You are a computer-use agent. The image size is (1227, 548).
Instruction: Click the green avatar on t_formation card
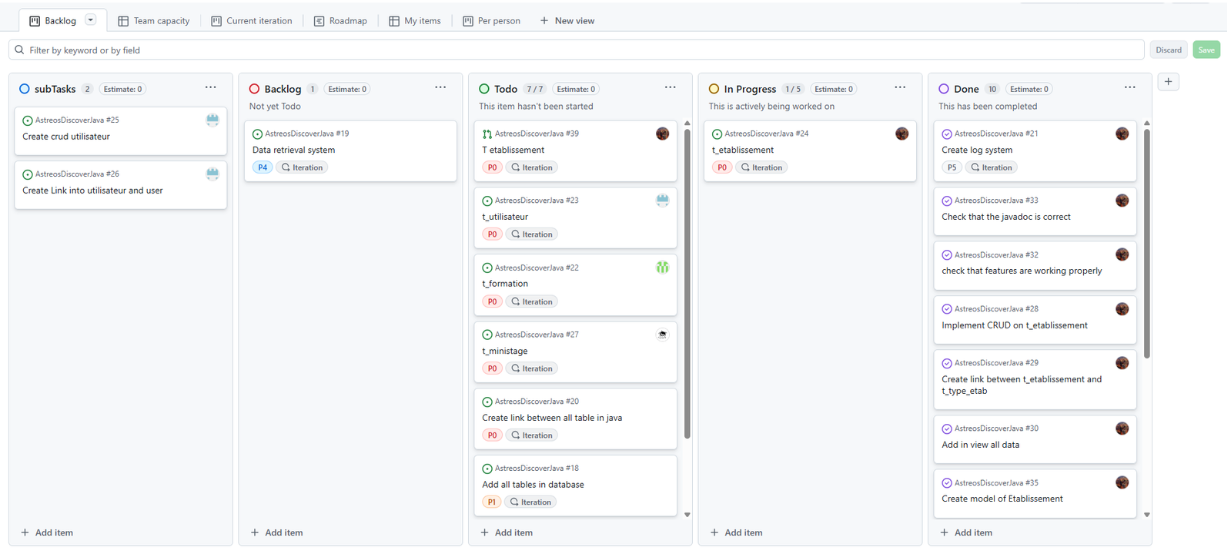[x=662, y=267]
